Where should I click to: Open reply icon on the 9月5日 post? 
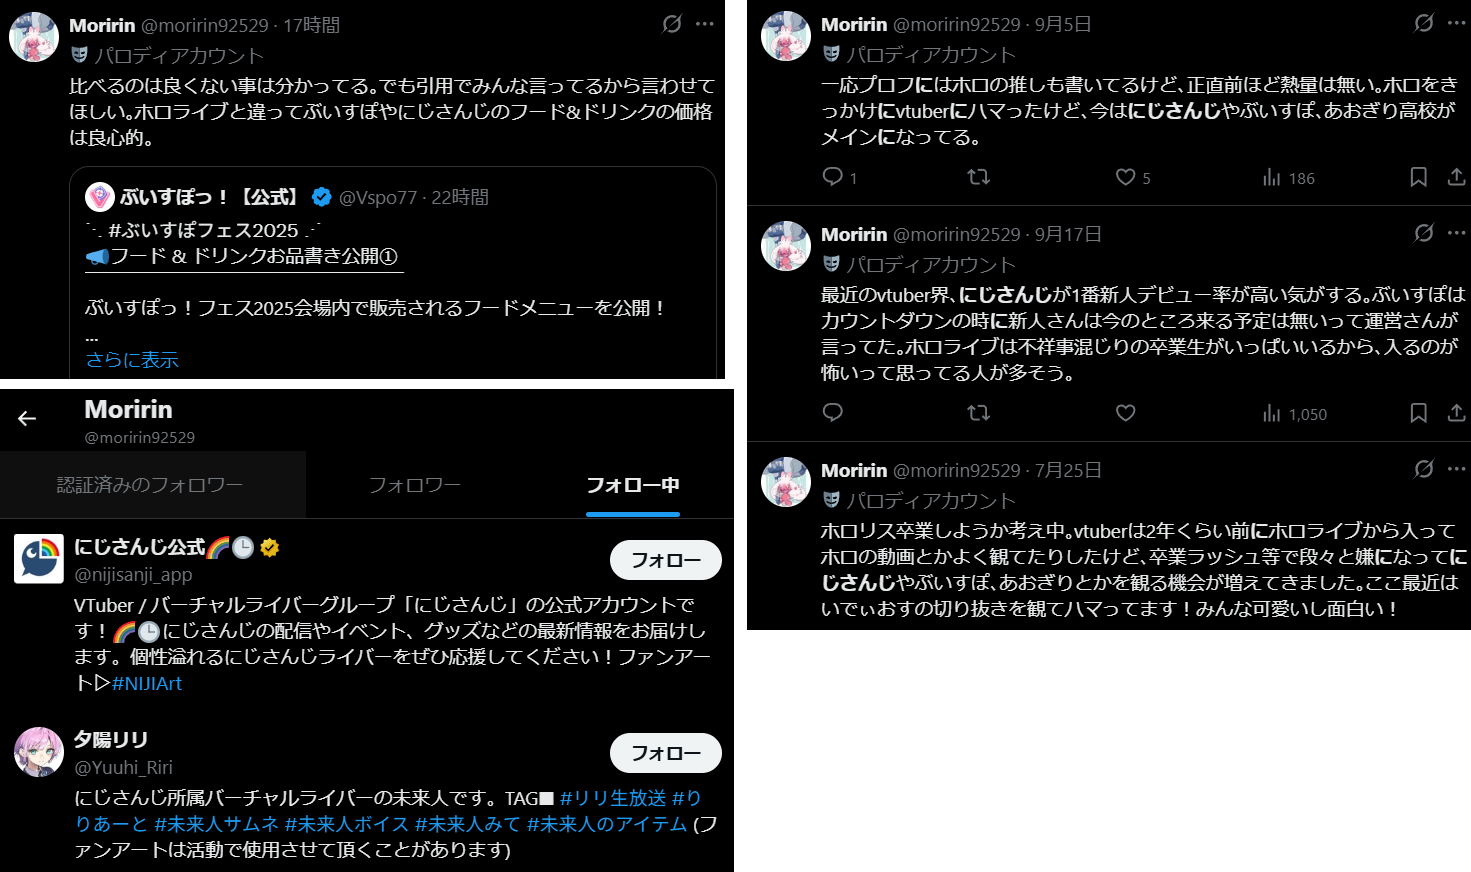(x=832, y=177)
